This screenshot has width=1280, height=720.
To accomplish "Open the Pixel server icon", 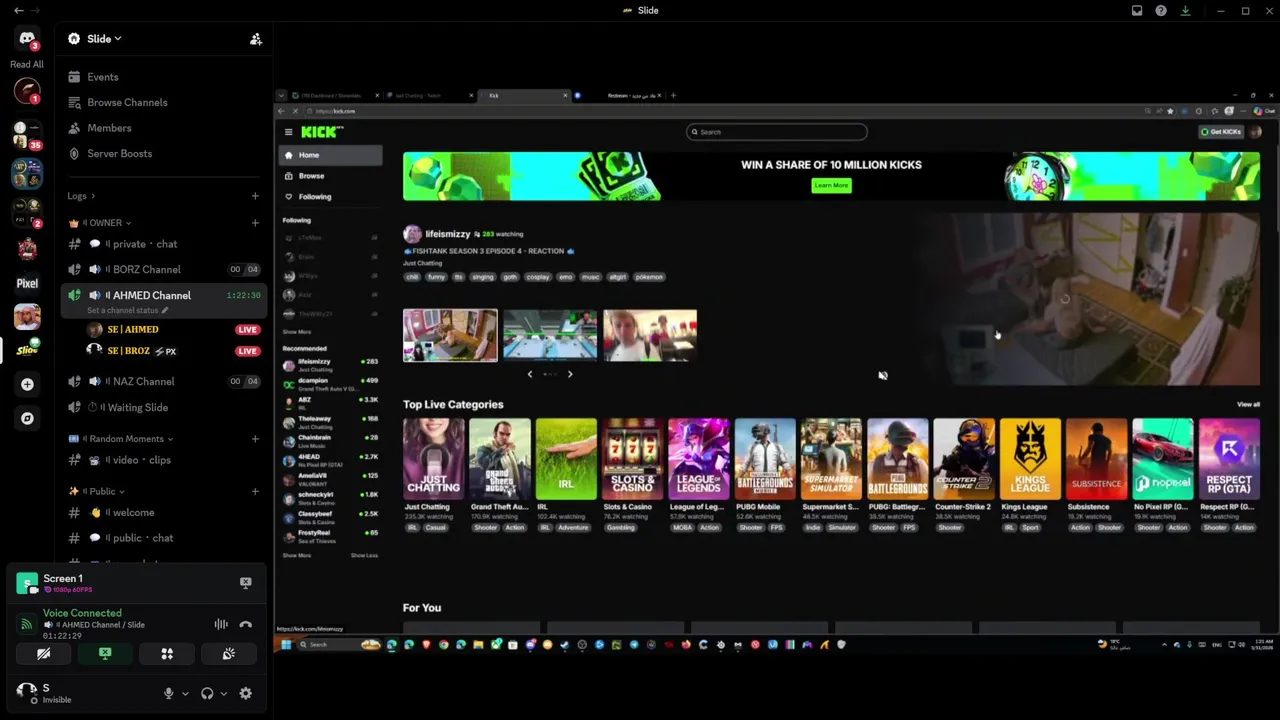I will point(27,283).
